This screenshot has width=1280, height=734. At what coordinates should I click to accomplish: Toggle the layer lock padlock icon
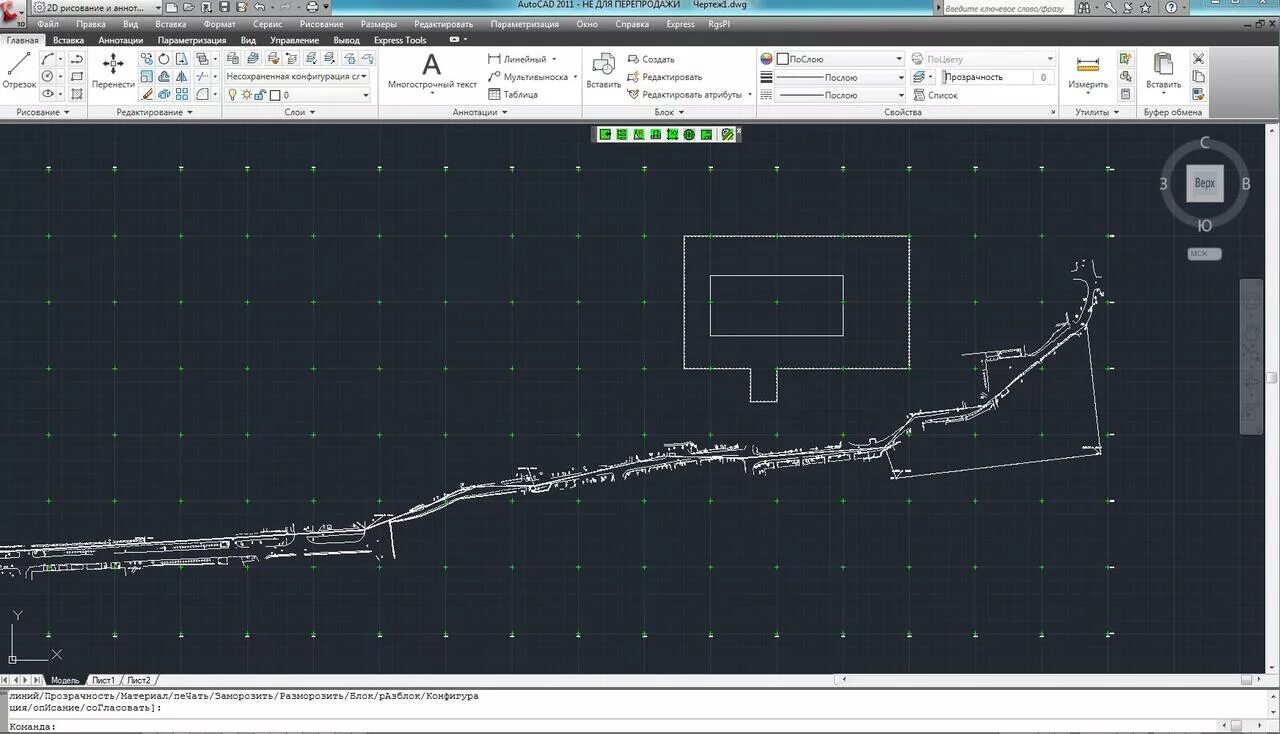[x=260, y=95]
